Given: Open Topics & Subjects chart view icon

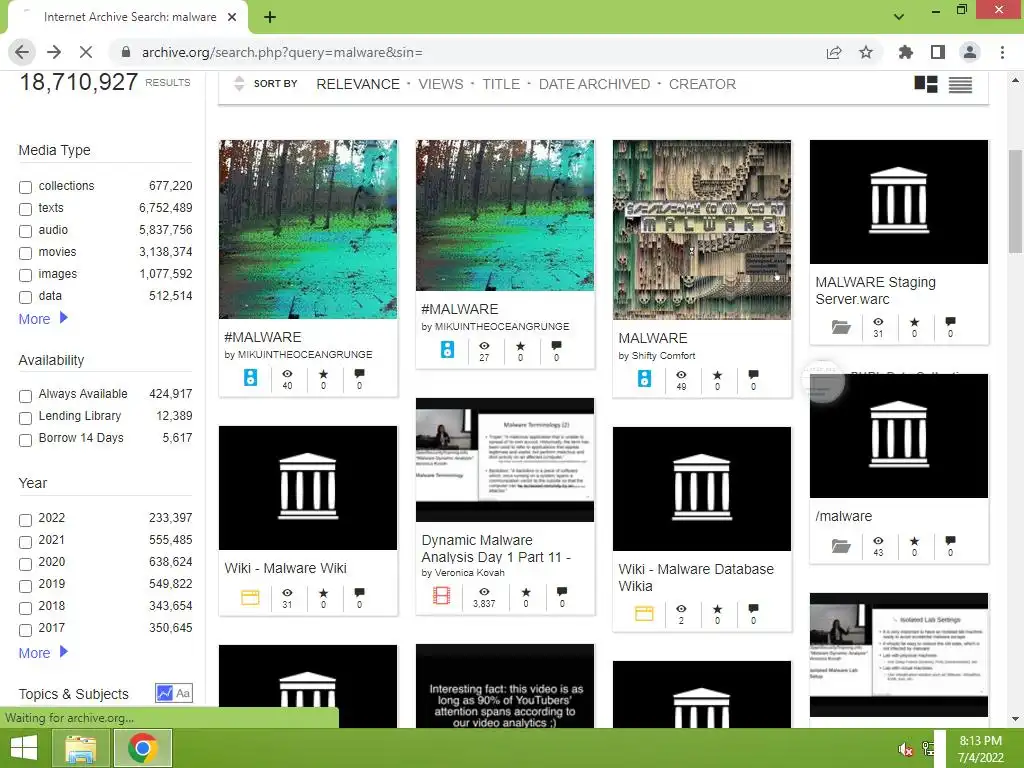Looking at the screenshot, I should (x=165, y=693).
